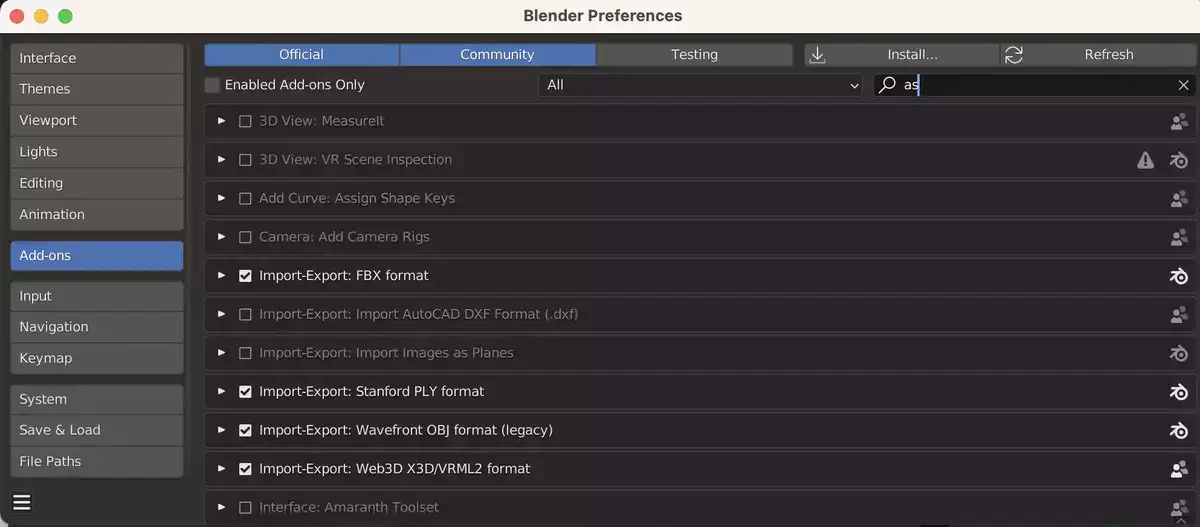Screen dimensions: 1200x527
Task: Open the All category dropdown
Action: [x=700, y=85]
